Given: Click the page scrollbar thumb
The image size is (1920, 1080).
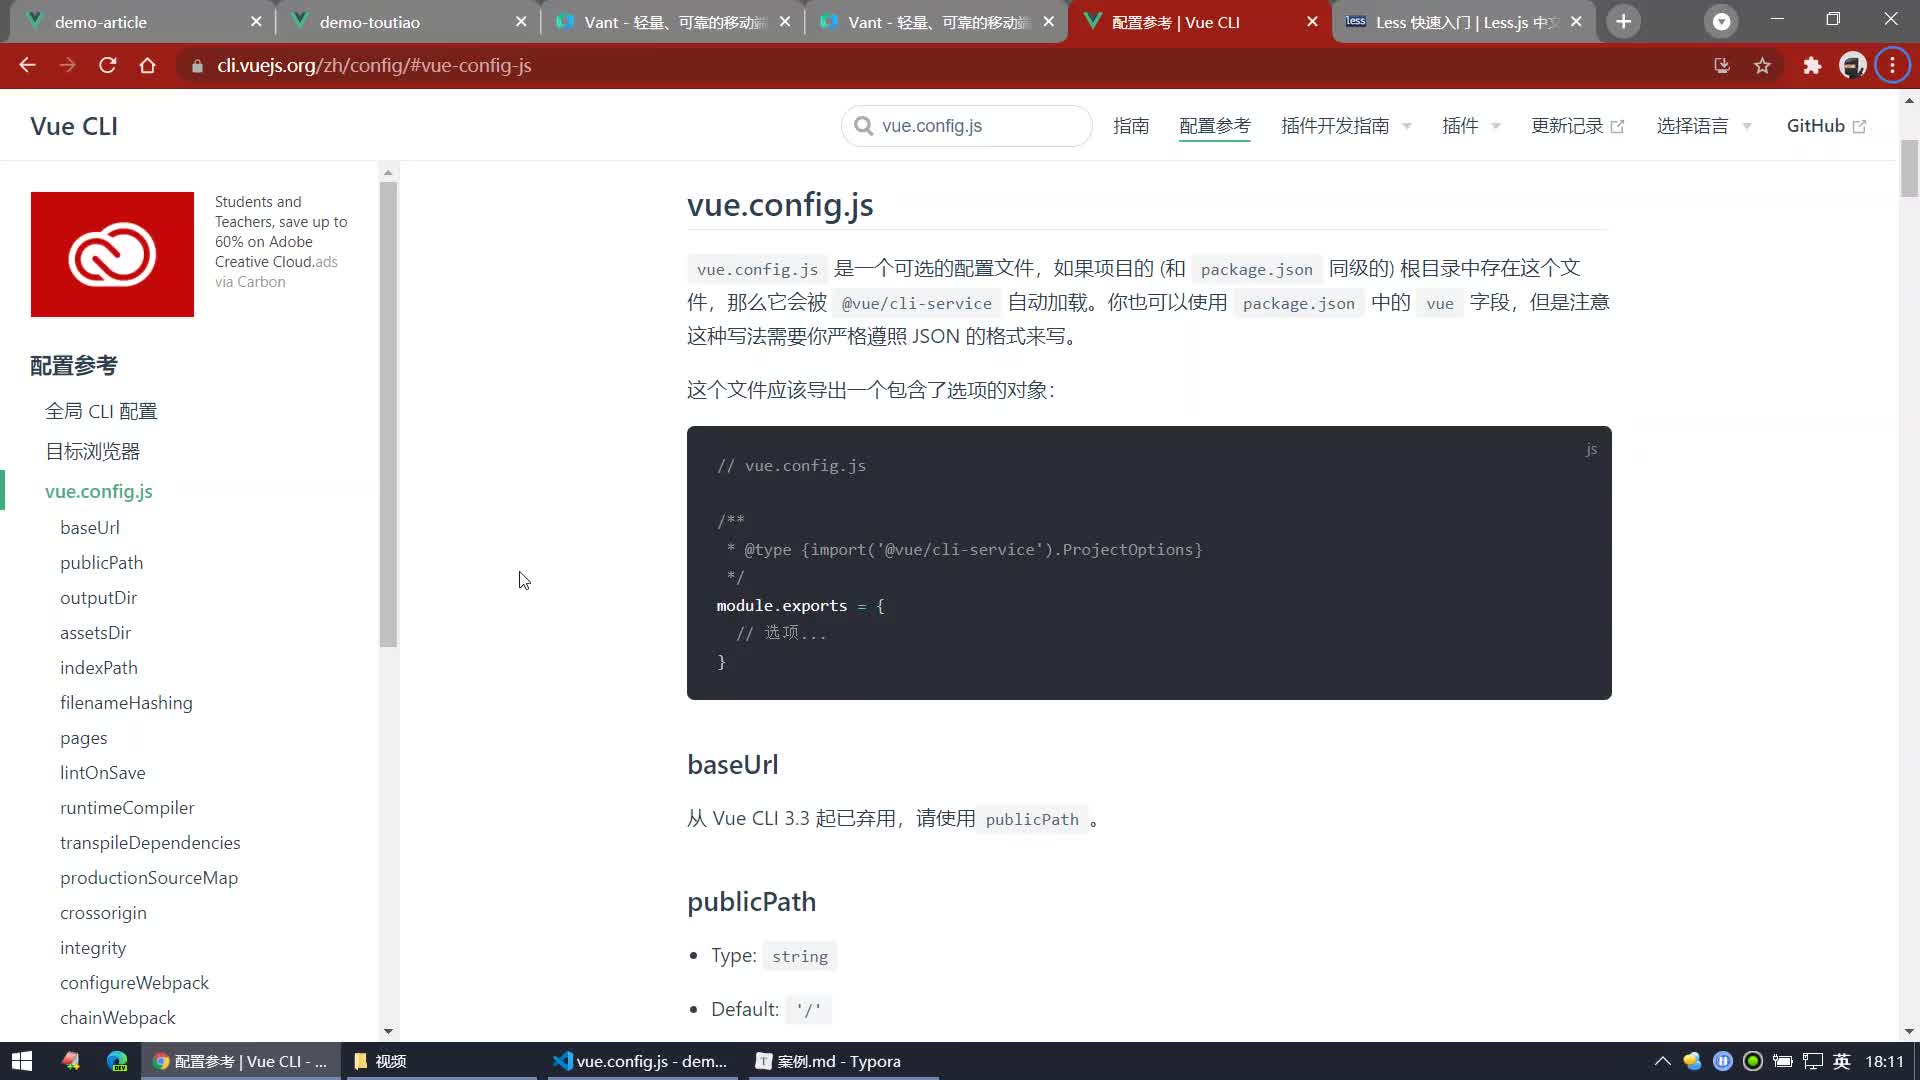Looking at the screenshot, I should click(x=1909, y=168).
